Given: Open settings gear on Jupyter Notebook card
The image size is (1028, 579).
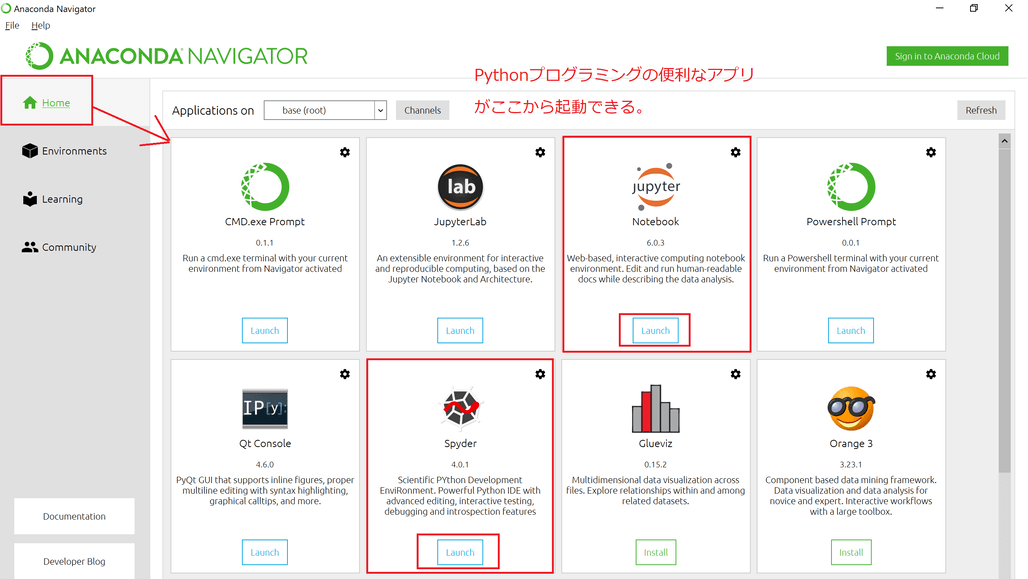Looking at the screenshot, I should [736, 152].
